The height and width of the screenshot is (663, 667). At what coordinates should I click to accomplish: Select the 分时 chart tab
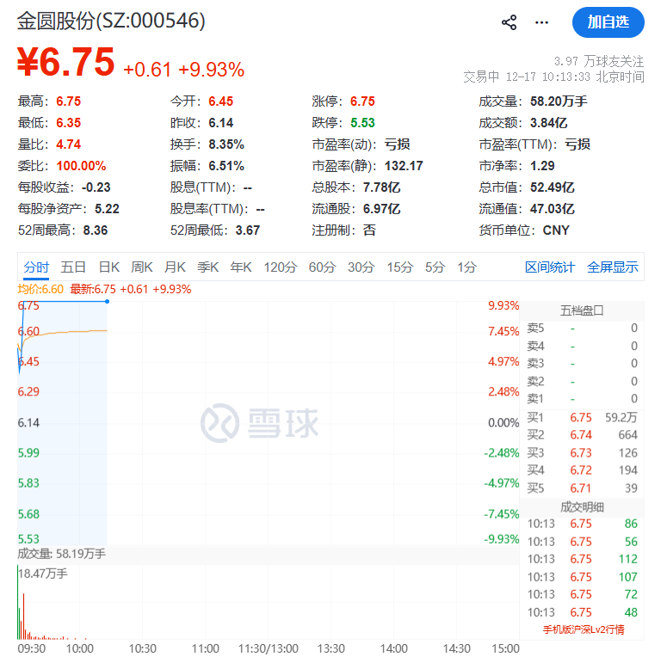36,267
